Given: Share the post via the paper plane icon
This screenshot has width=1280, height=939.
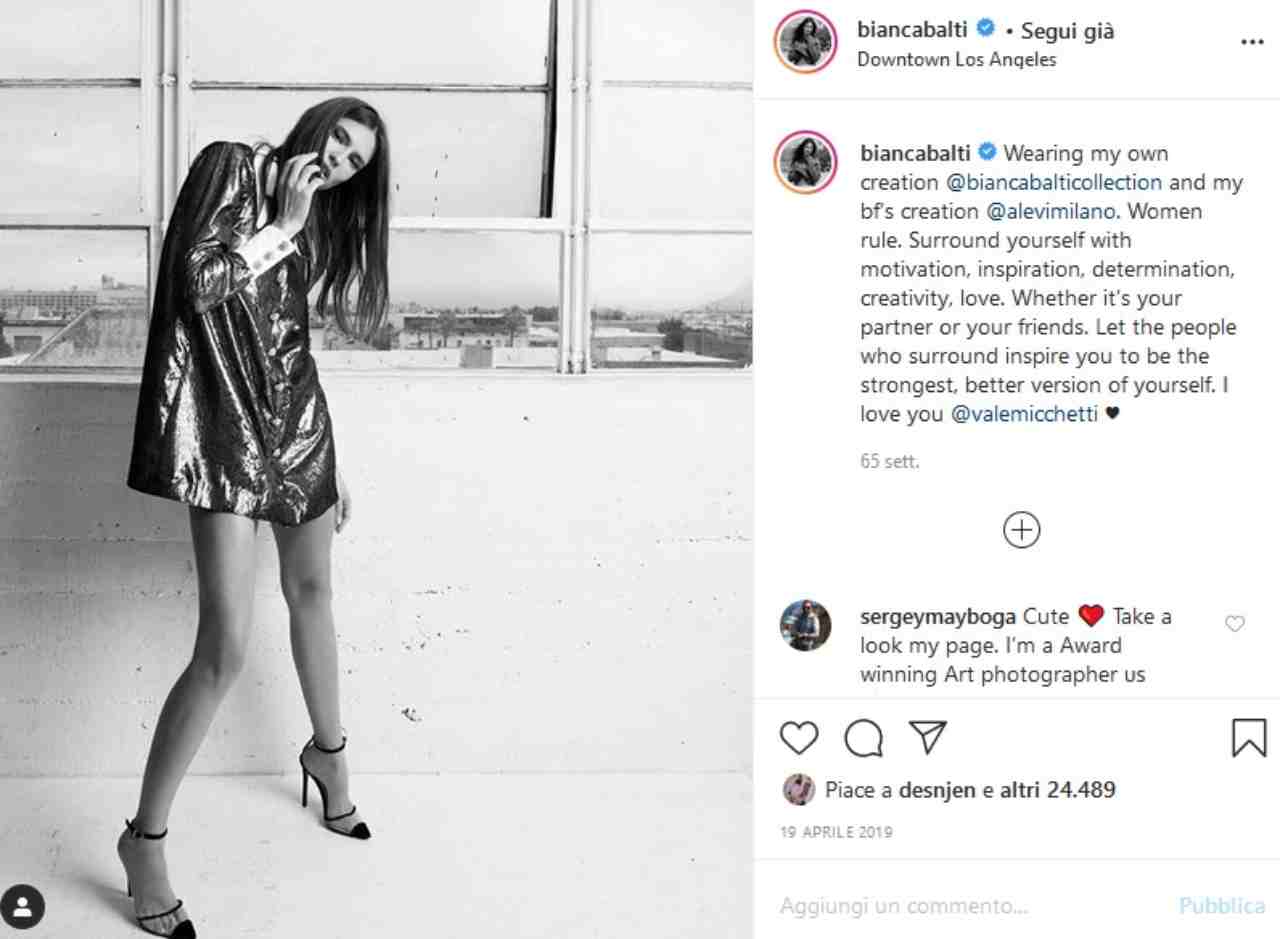Looking at the screenshot, I should [x=927, y=738].
